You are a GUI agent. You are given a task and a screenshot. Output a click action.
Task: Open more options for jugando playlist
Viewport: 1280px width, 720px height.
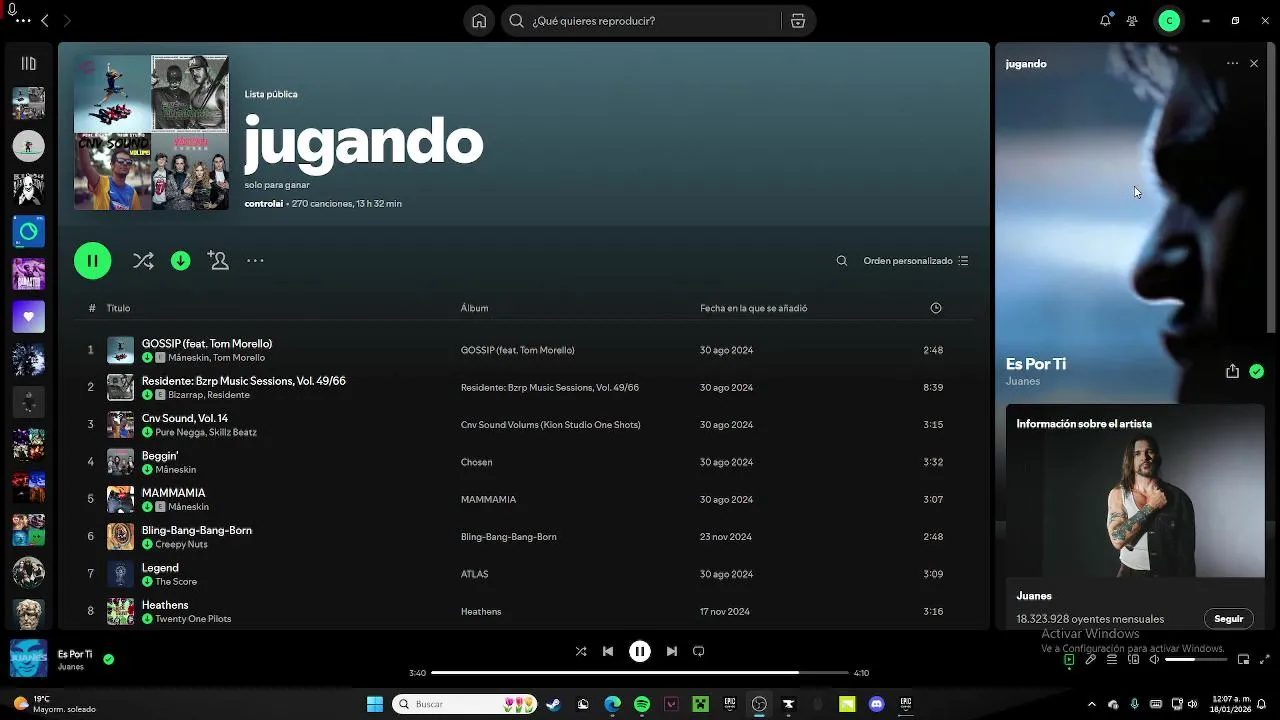click(255, 261)
